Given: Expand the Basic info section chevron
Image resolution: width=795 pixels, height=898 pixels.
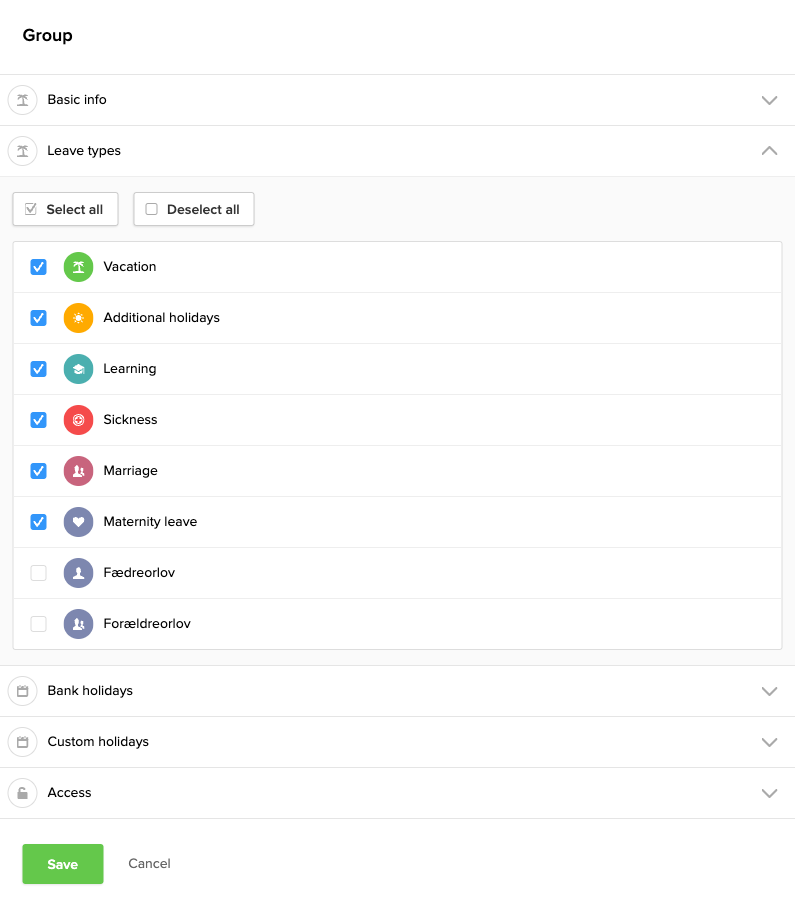Looking at the screenshot, I should pos(769,100).
